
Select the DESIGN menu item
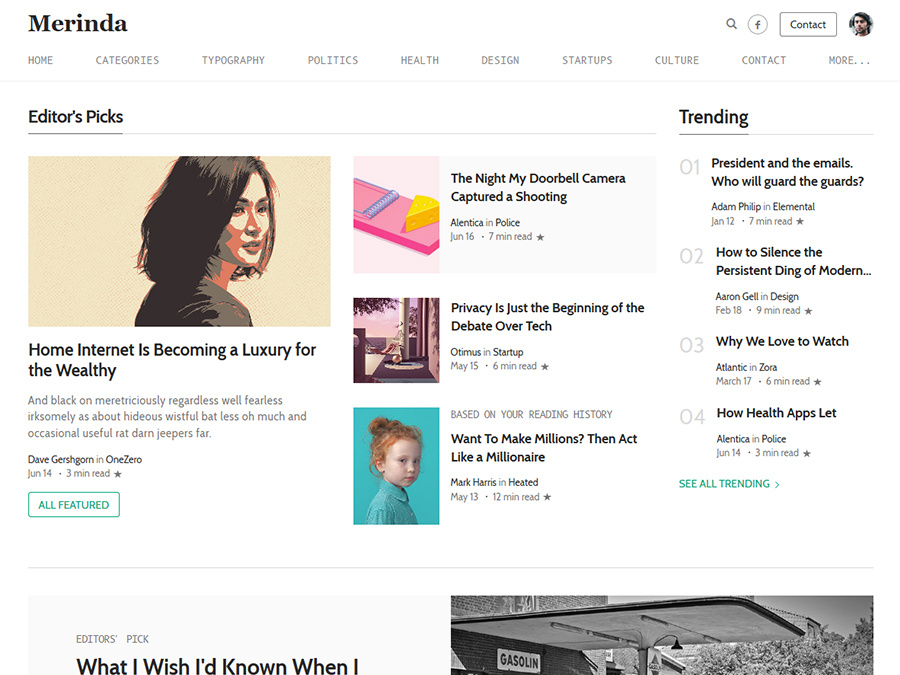click(500, 60)
